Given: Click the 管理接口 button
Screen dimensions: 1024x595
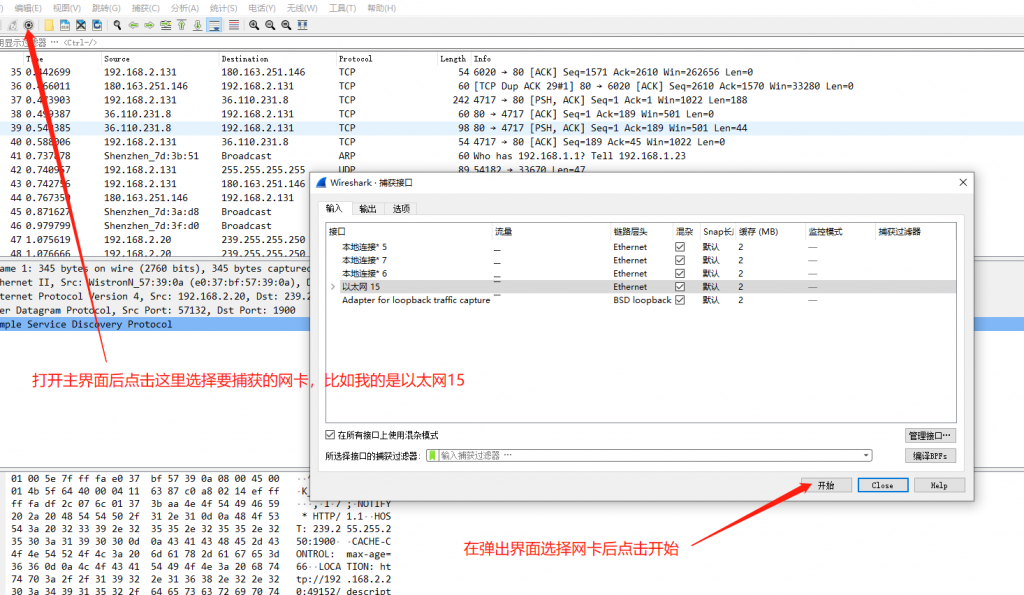Looking at the screenshot, I should (x=930, y=436).
